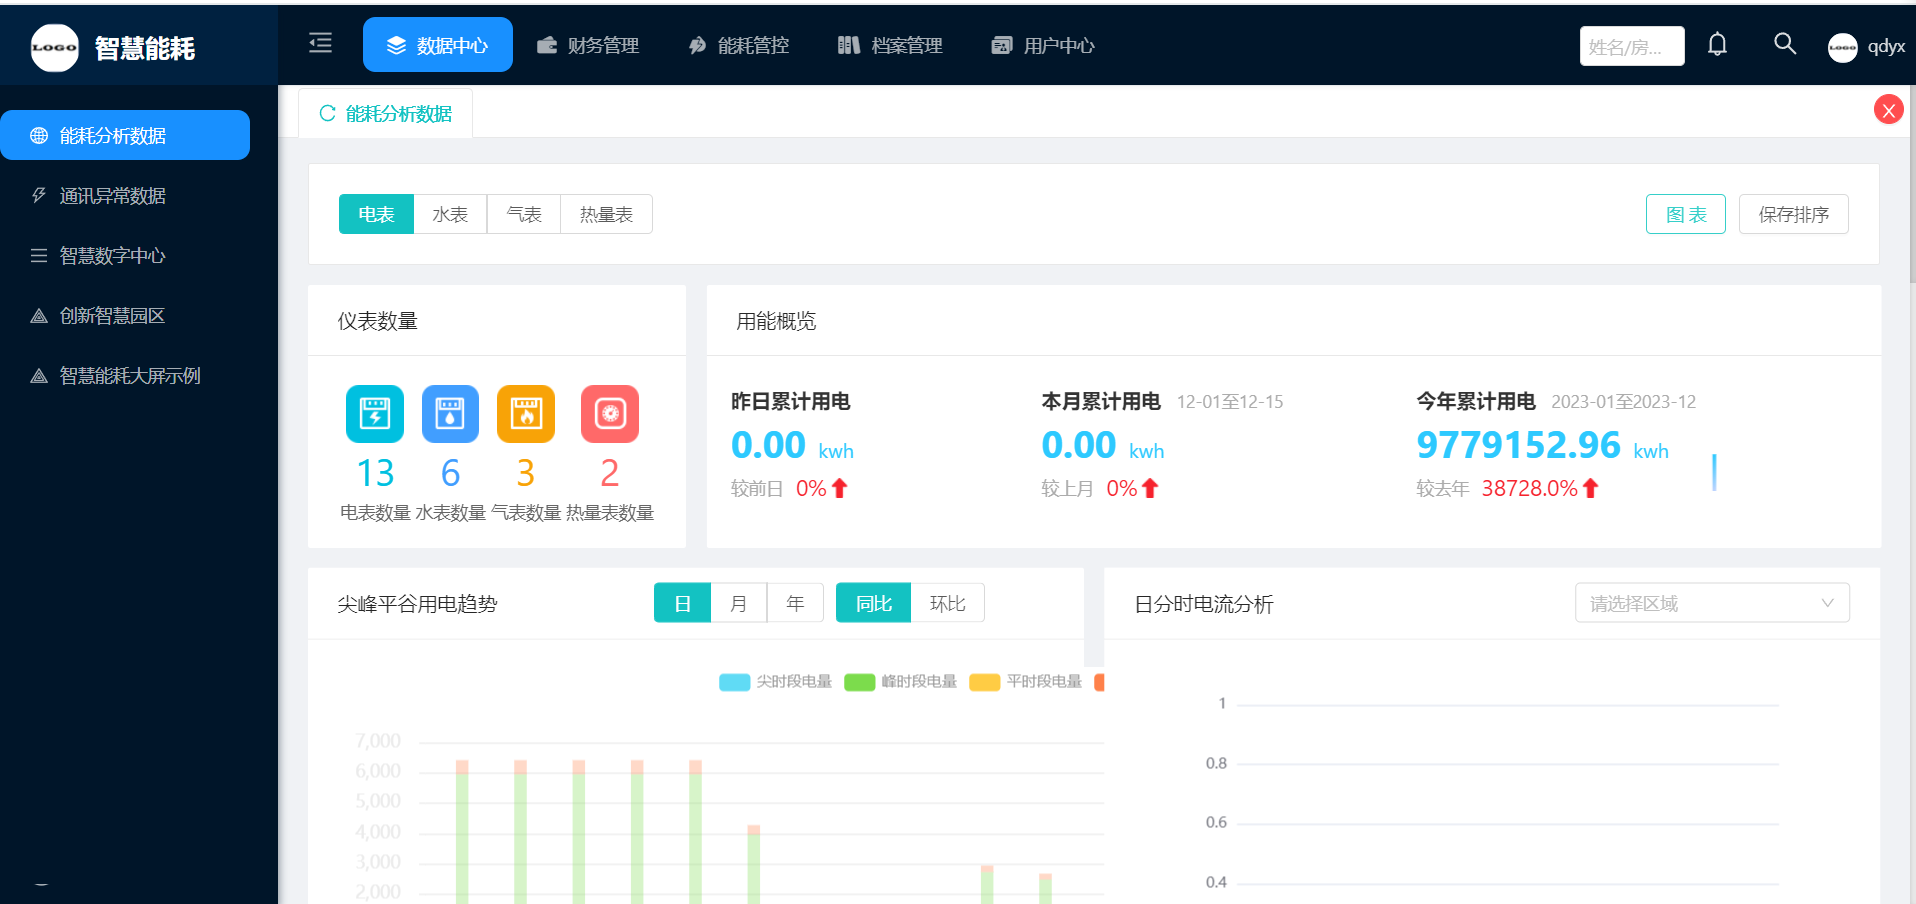
Task: Expand 智慧数字中心 sidebar item
Action: [112, 256]
